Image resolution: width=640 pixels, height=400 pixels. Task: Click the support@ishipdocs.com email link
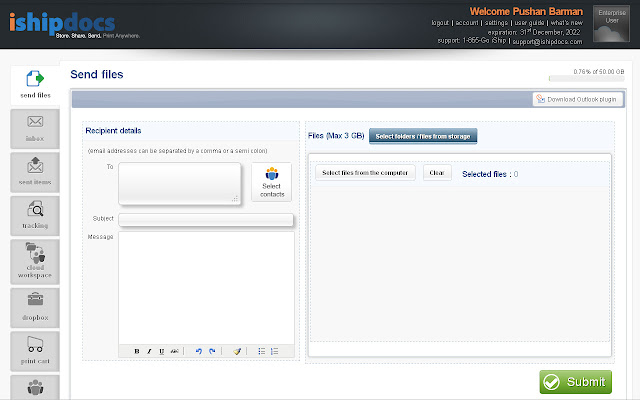point(547,42)
